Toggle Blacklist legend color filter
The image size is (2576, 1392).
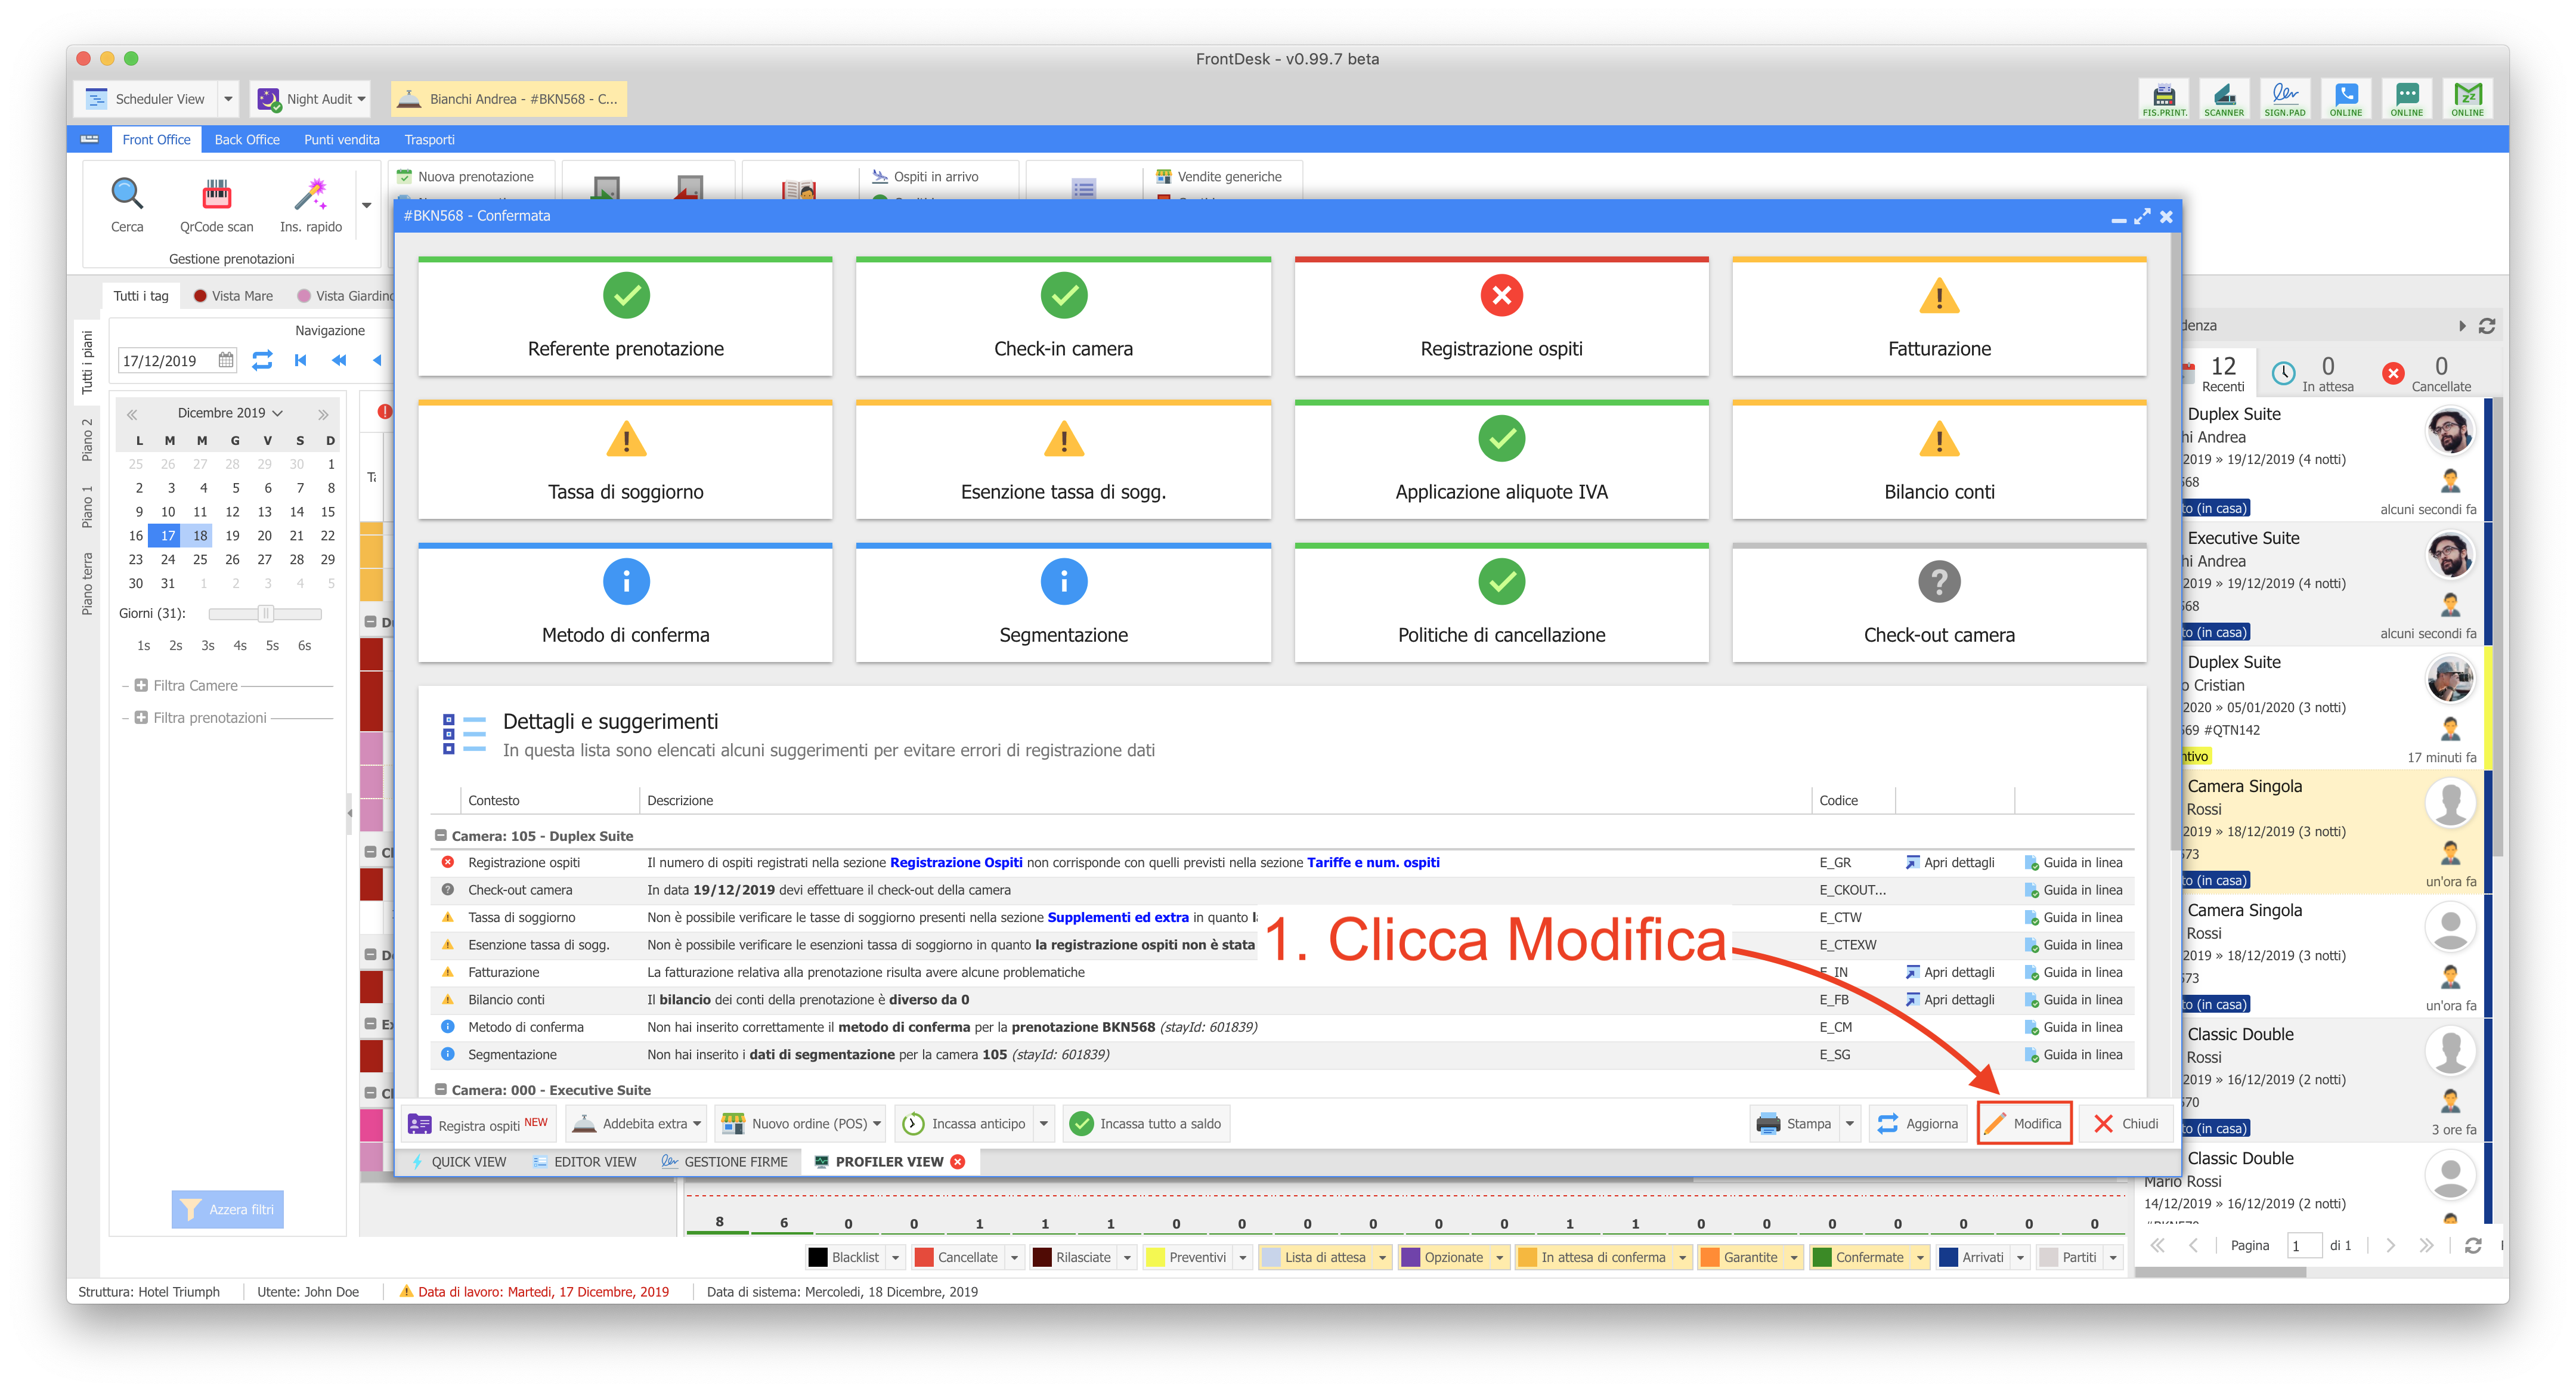tap(844, 1257)
